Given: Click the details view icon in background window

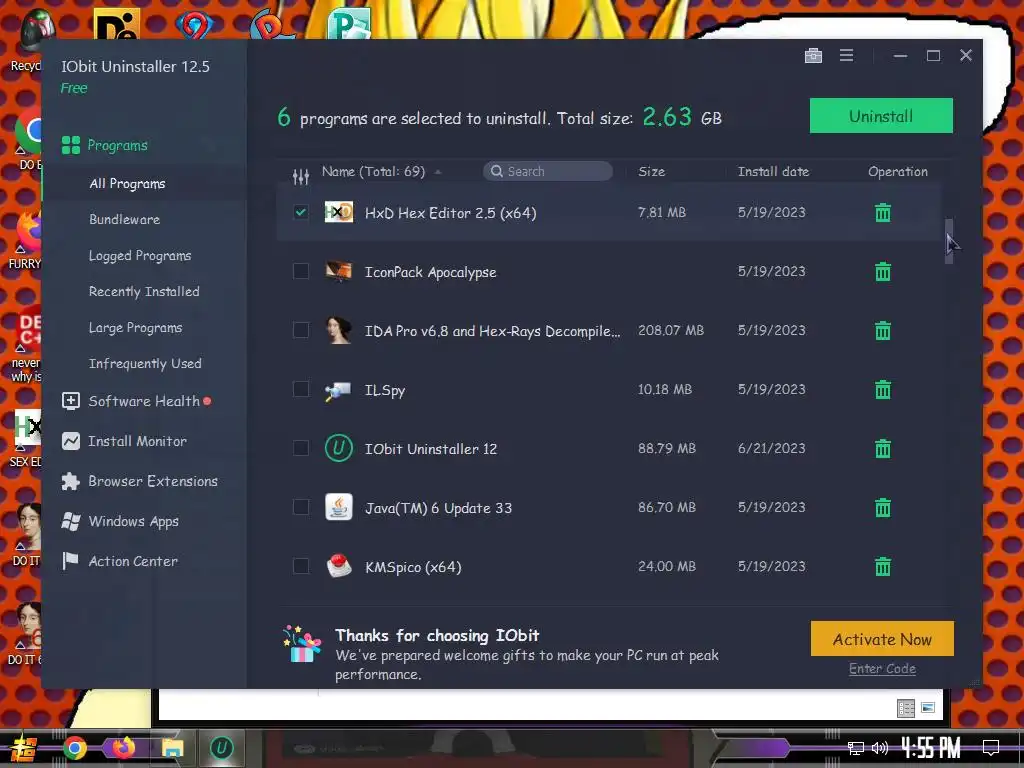Looking at the screenshot, I should click(906, 709).
